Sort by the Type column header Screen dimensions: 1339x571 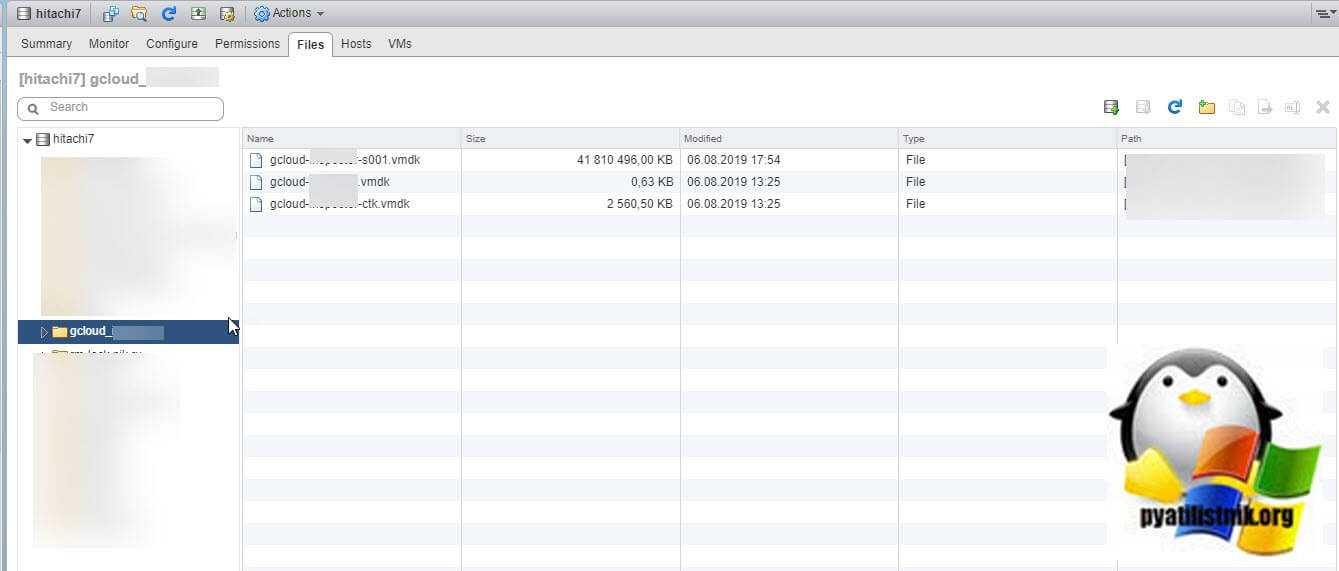click(1008, 138)
